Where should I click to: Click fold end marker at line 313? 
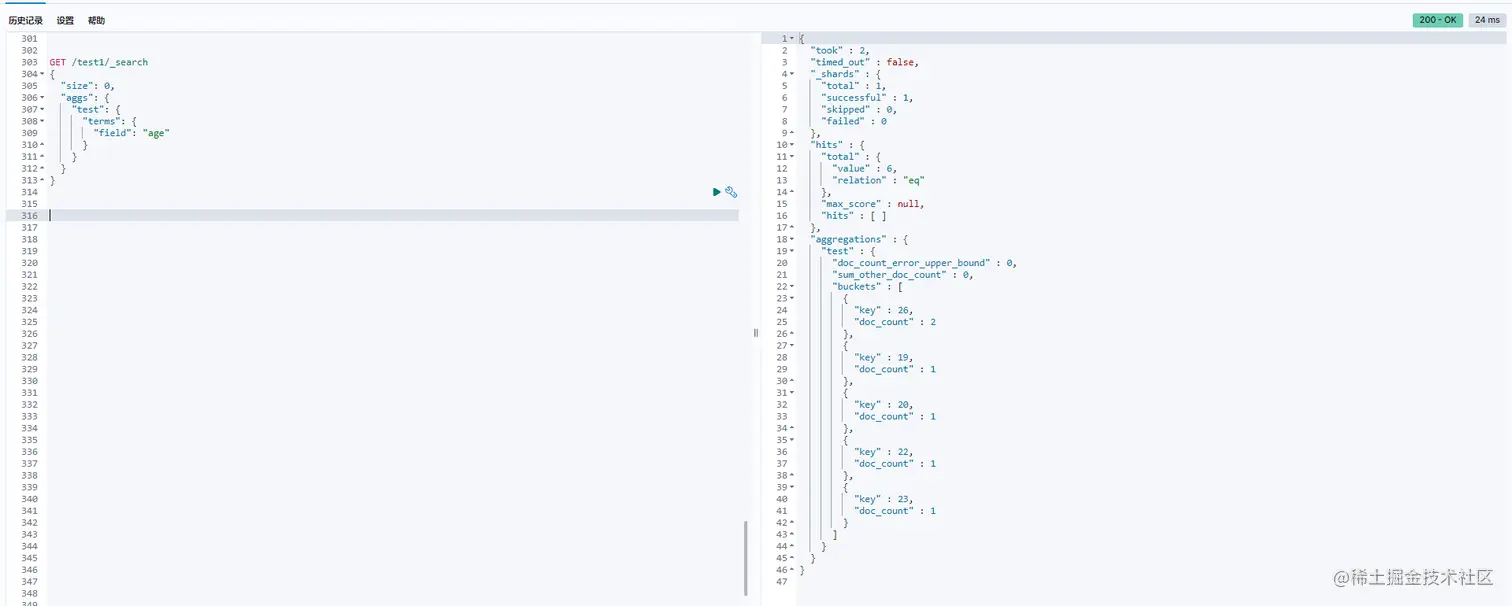point(42,181)
